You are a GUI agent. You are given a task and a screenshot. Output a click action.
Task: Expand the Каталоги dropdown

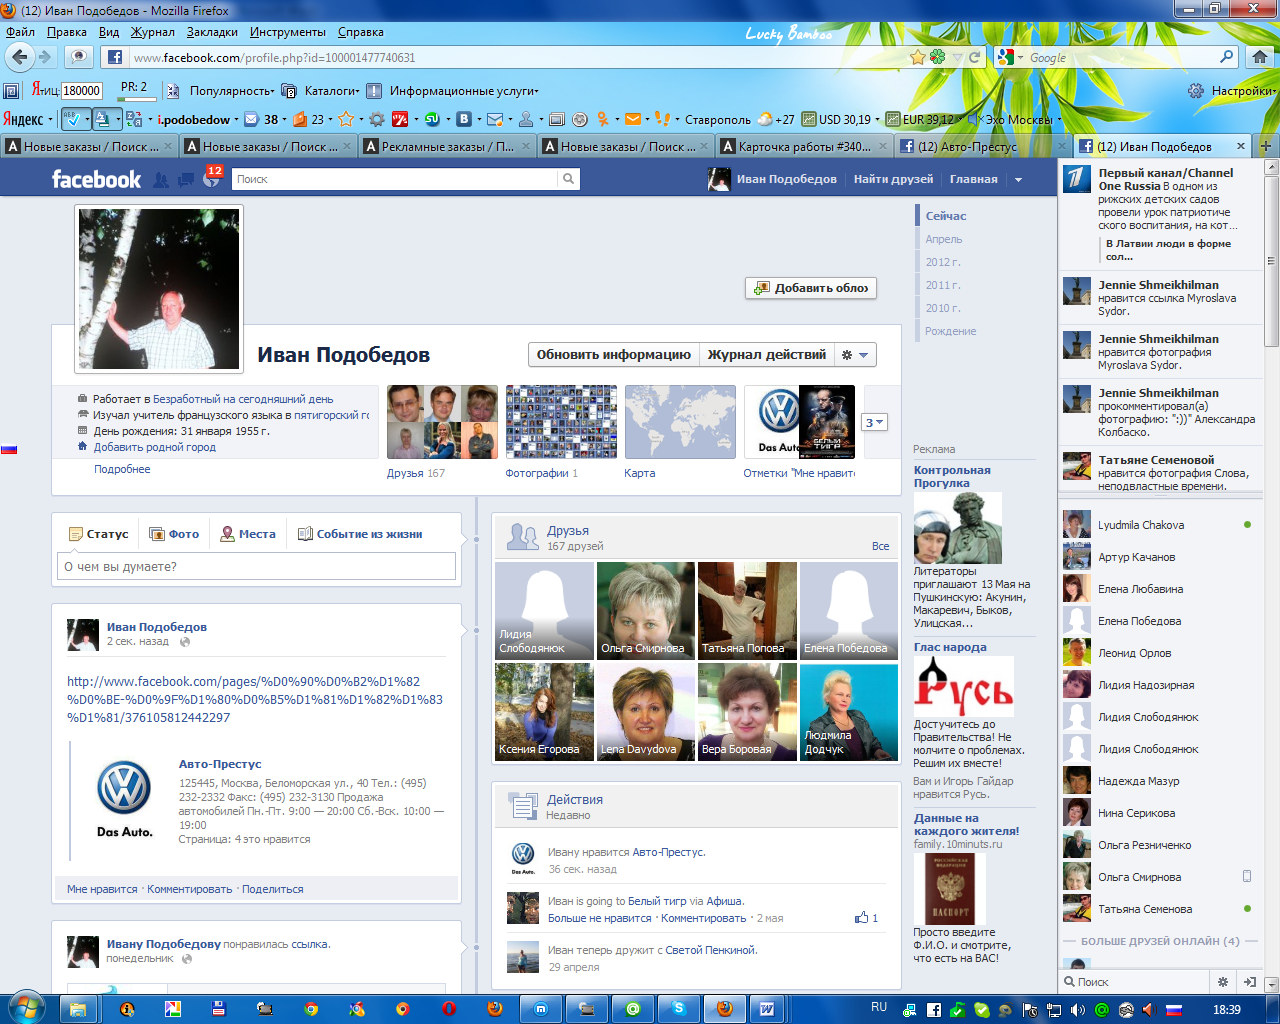(x=331, y=91)
